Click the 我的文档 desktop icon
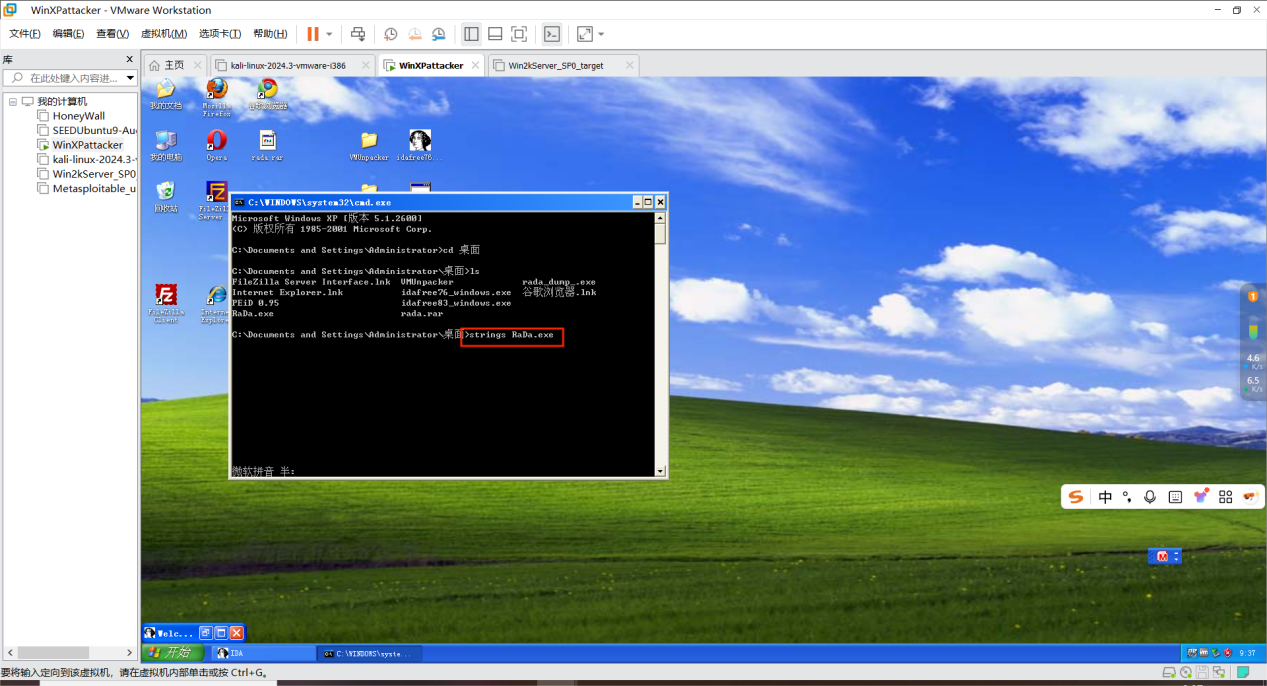The height and width of the screenshot is (686, 1267). 166,94
